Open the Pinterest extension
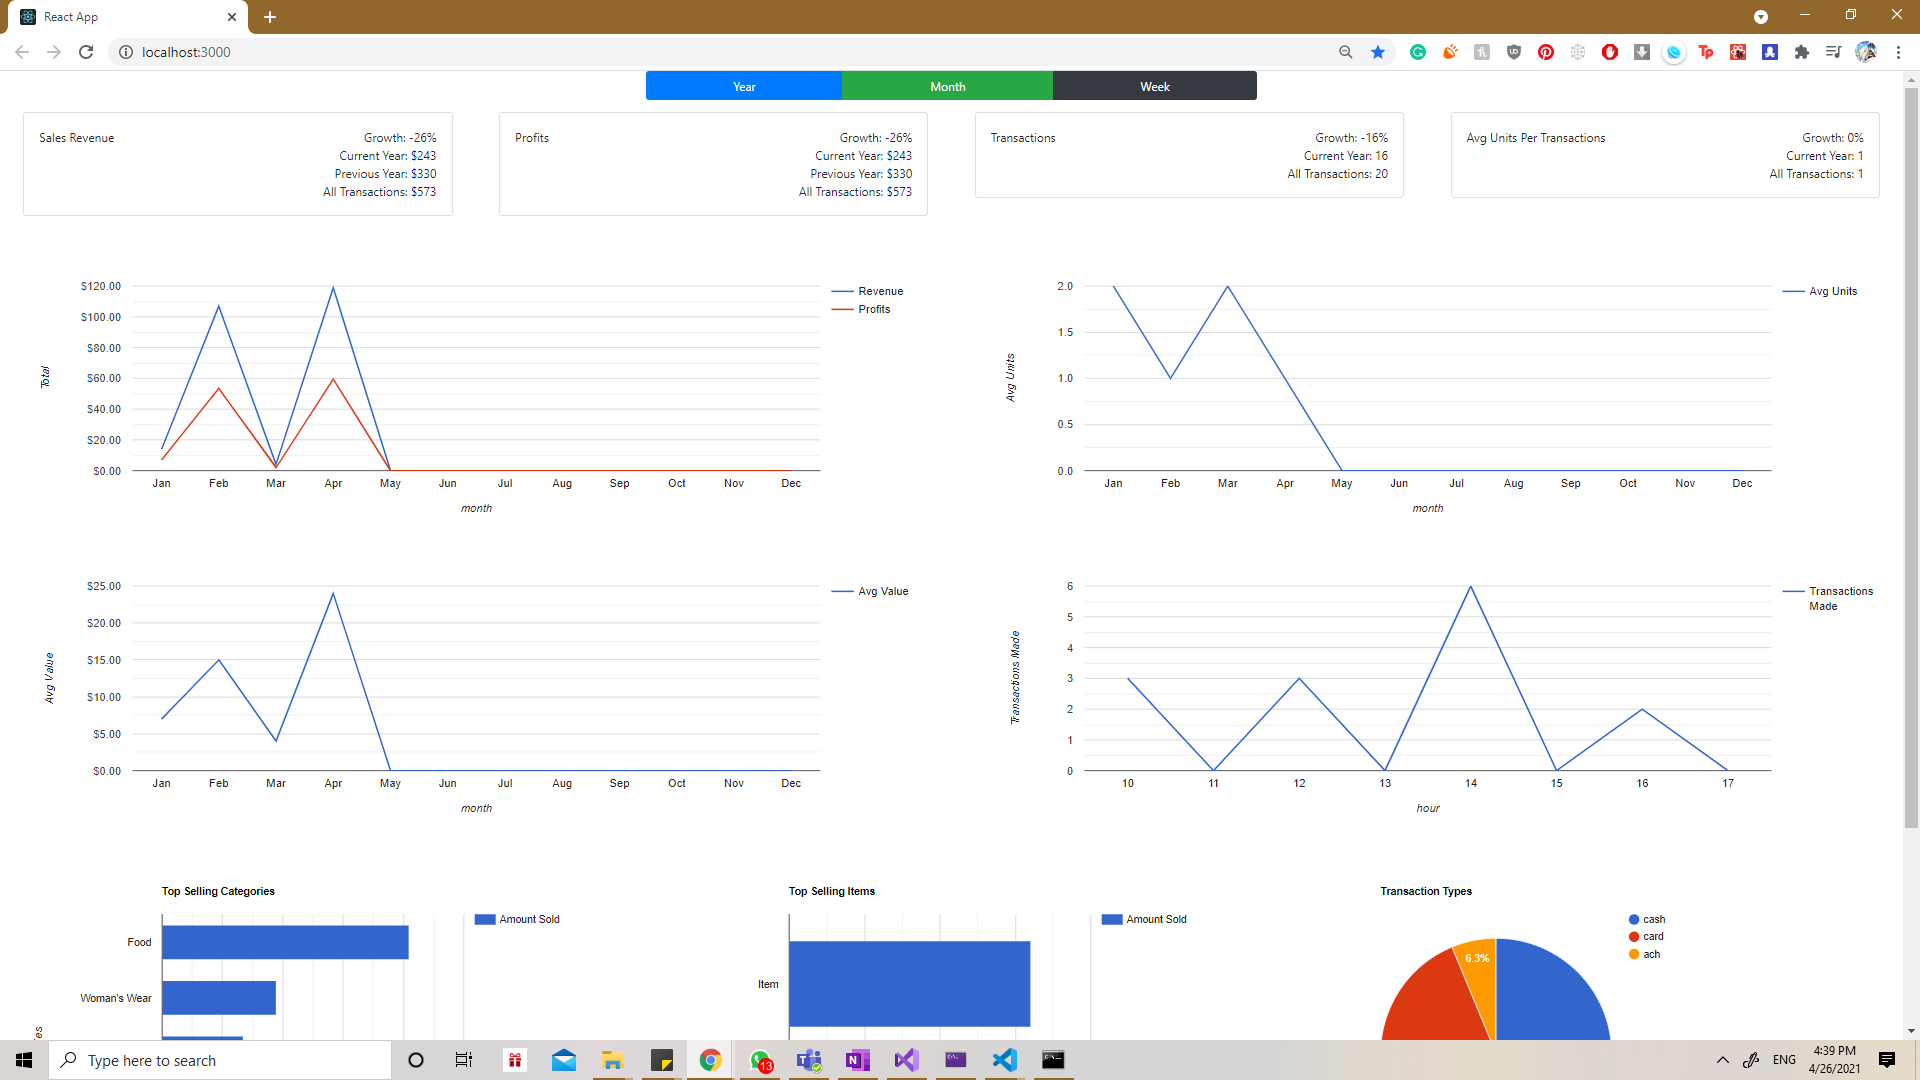 click(x=1546, y=52)
